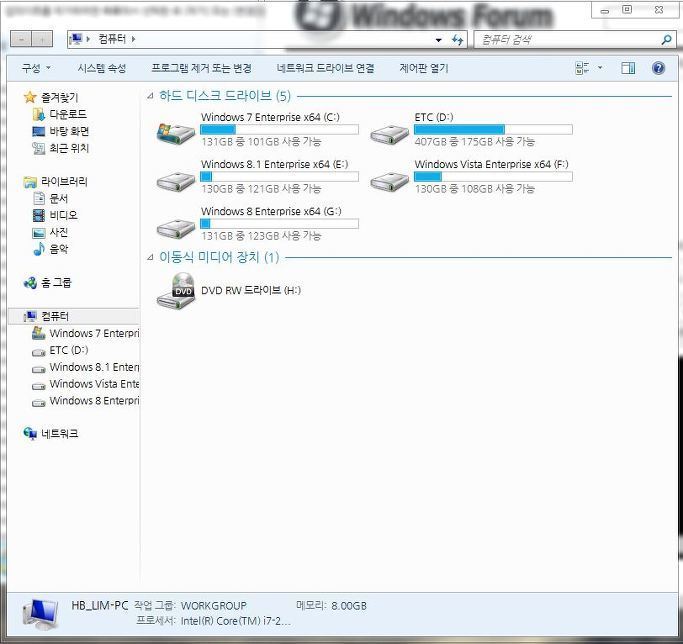Click the Favorites star icon (즐겨찾기)
Screen dimensions: 683x644
pyautogui.click(x=30, y=97)
